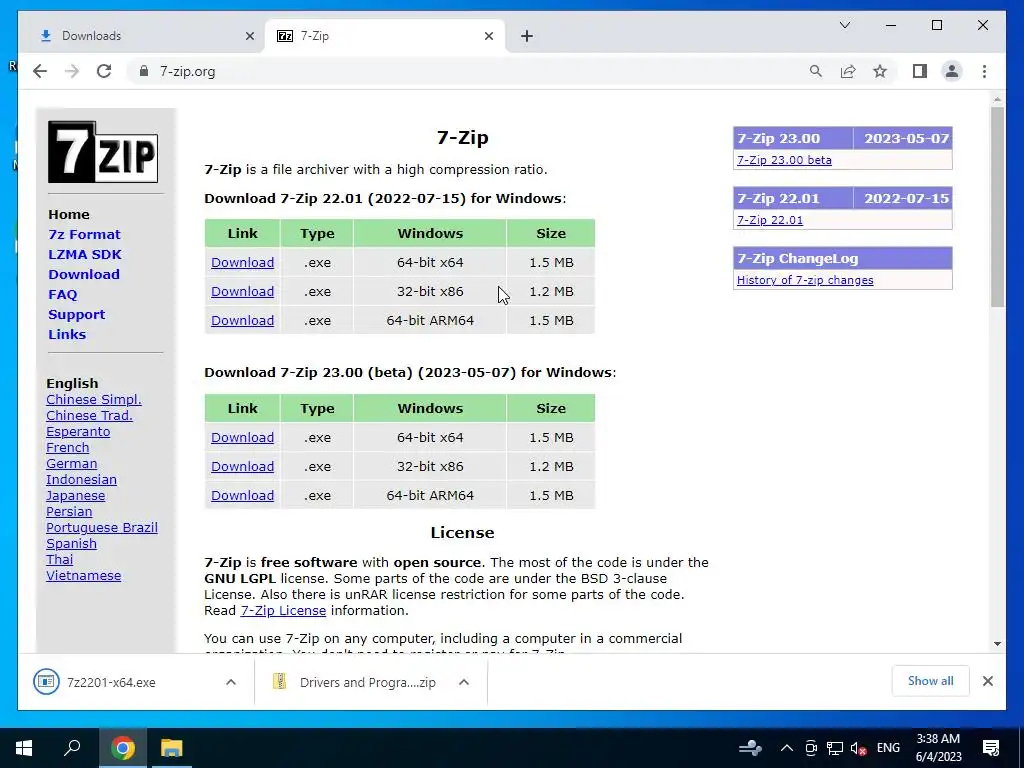Open the tab search chevron
The width and height of the screenshot is (1024, 768).
point(844,25)
